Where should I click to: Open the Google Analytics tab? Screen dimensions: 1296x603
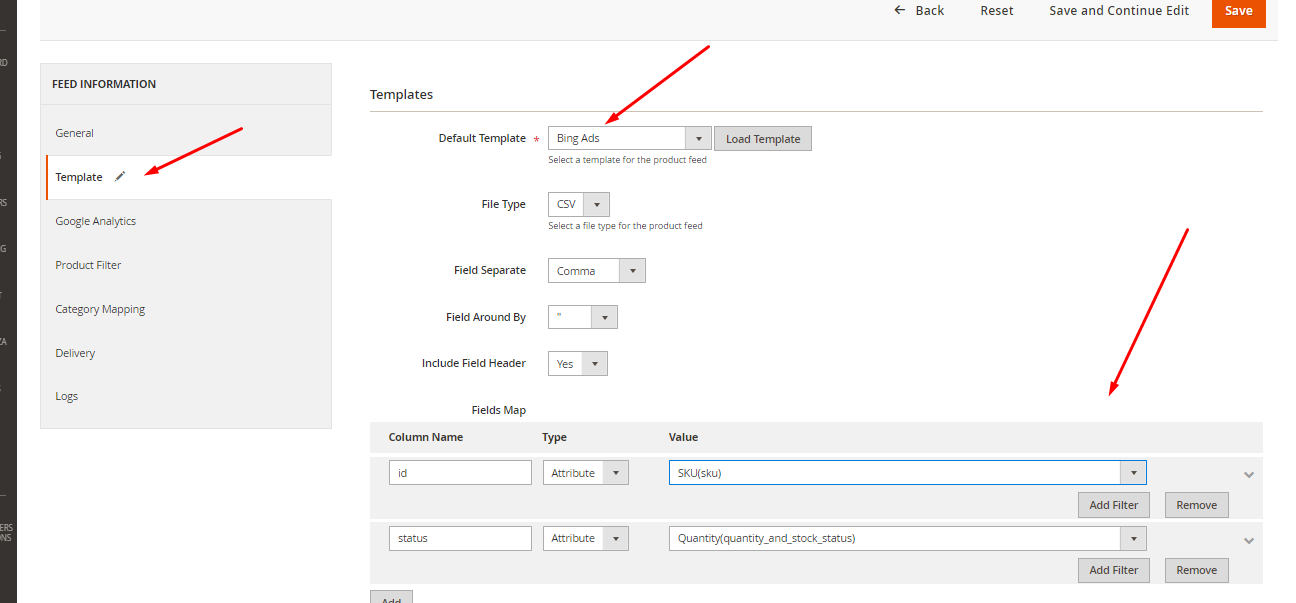pos(96,221)
